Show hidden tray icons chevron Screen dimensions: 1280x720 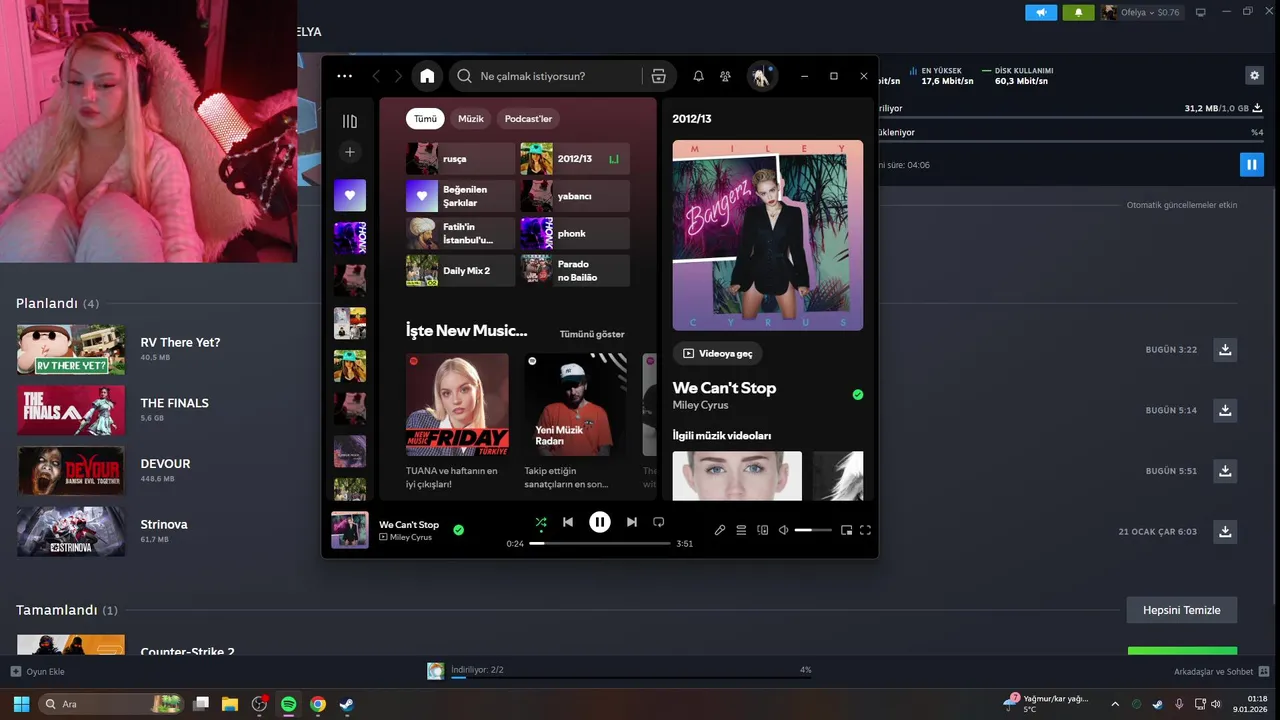point(1115,704)
